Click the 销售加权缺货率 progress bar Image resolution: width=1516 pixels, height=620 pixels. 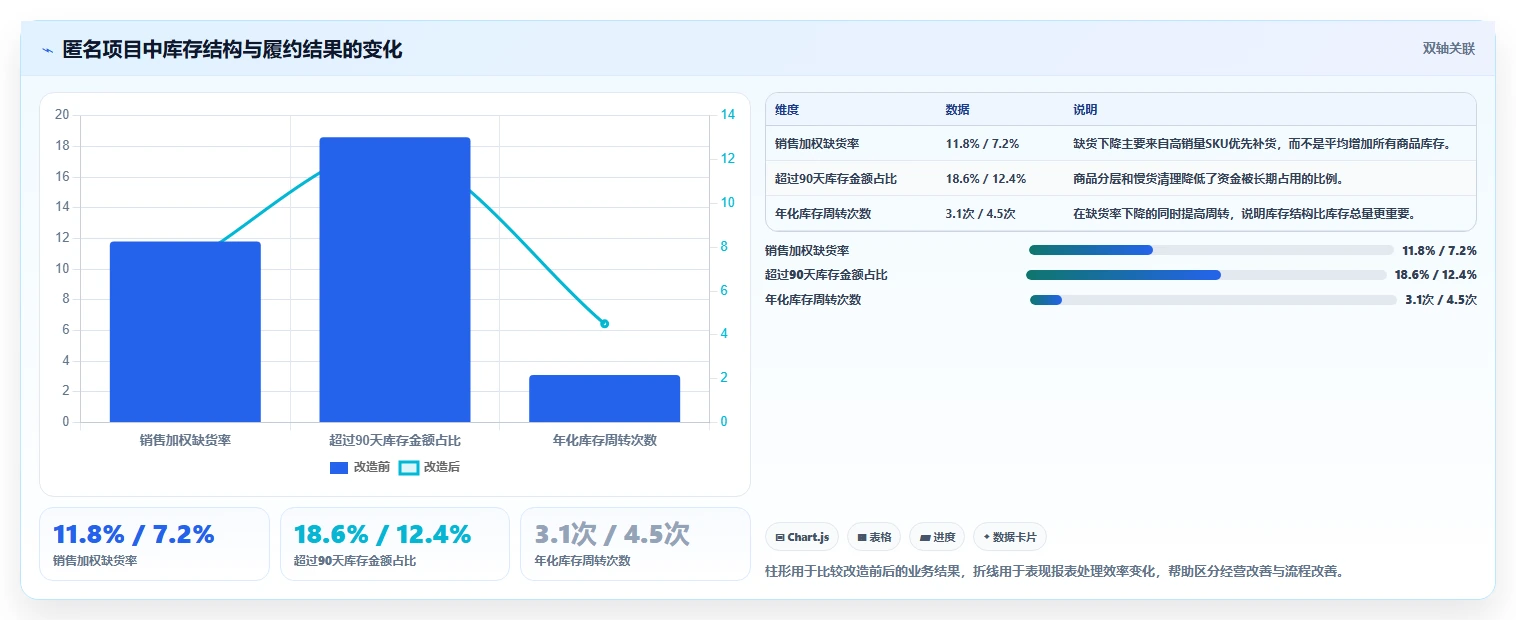click(x=1211, y=250)
